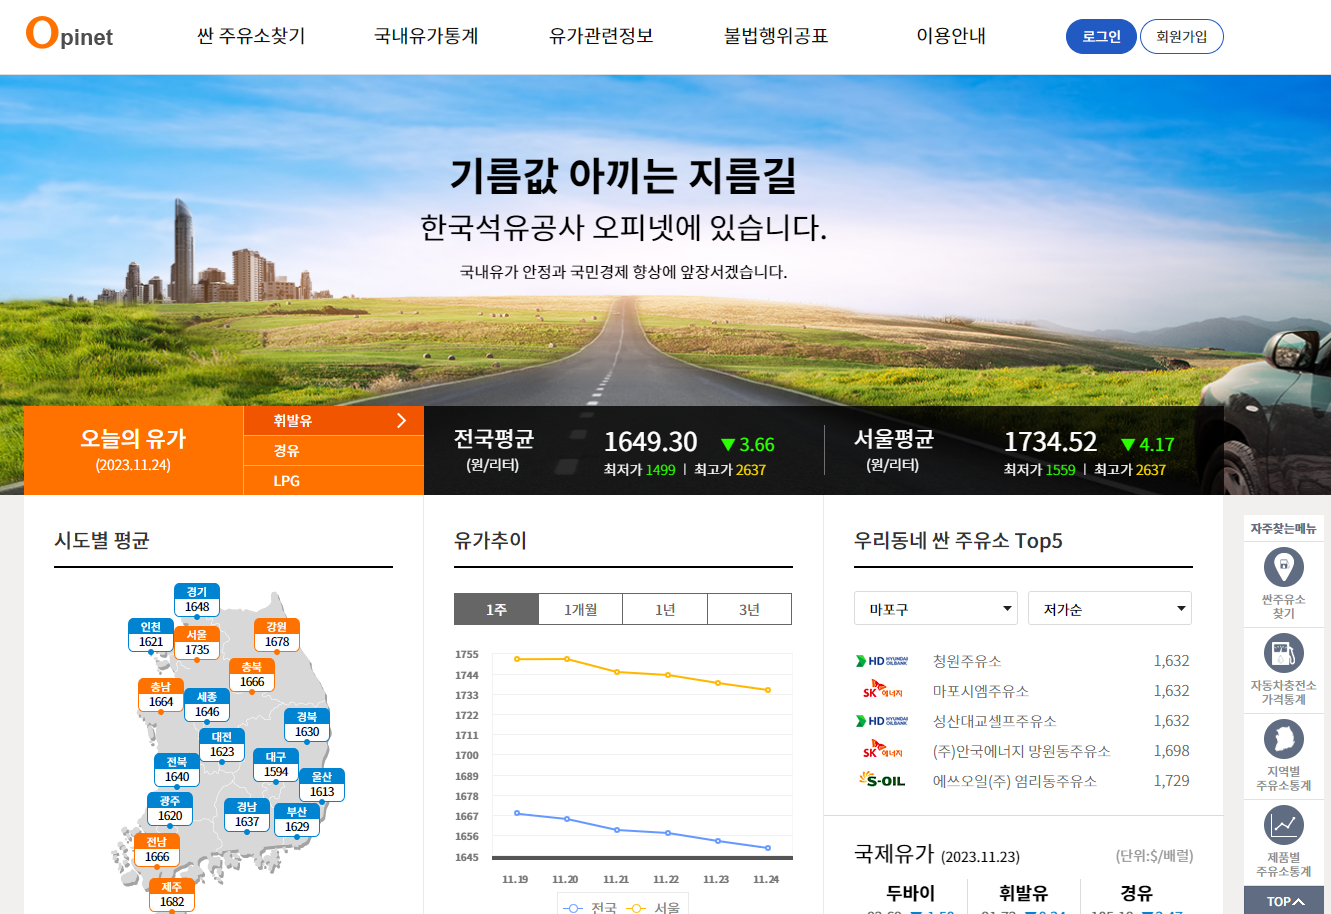Image resolution: width=1331 pixels, height=914 pixels.
Task: Open 에쓰오일(주) 염리동주유소 link
Action: pos(1015,781)
